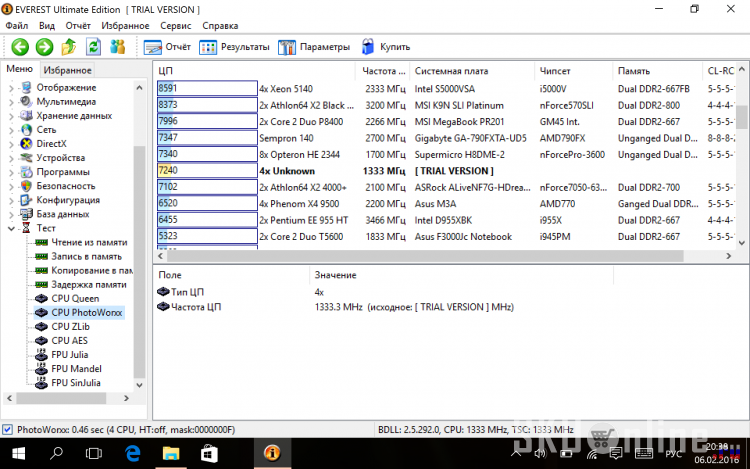Switch to the Меню tab
This screenshot has height=469, width=750.
click(20, 69)
